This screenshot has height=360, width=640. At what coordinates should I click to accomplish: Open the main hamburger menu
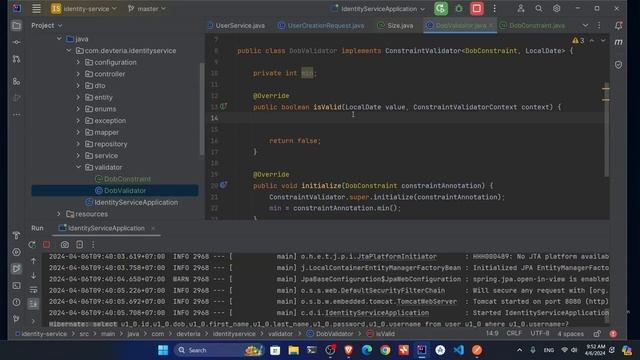(x=36, y=9)
